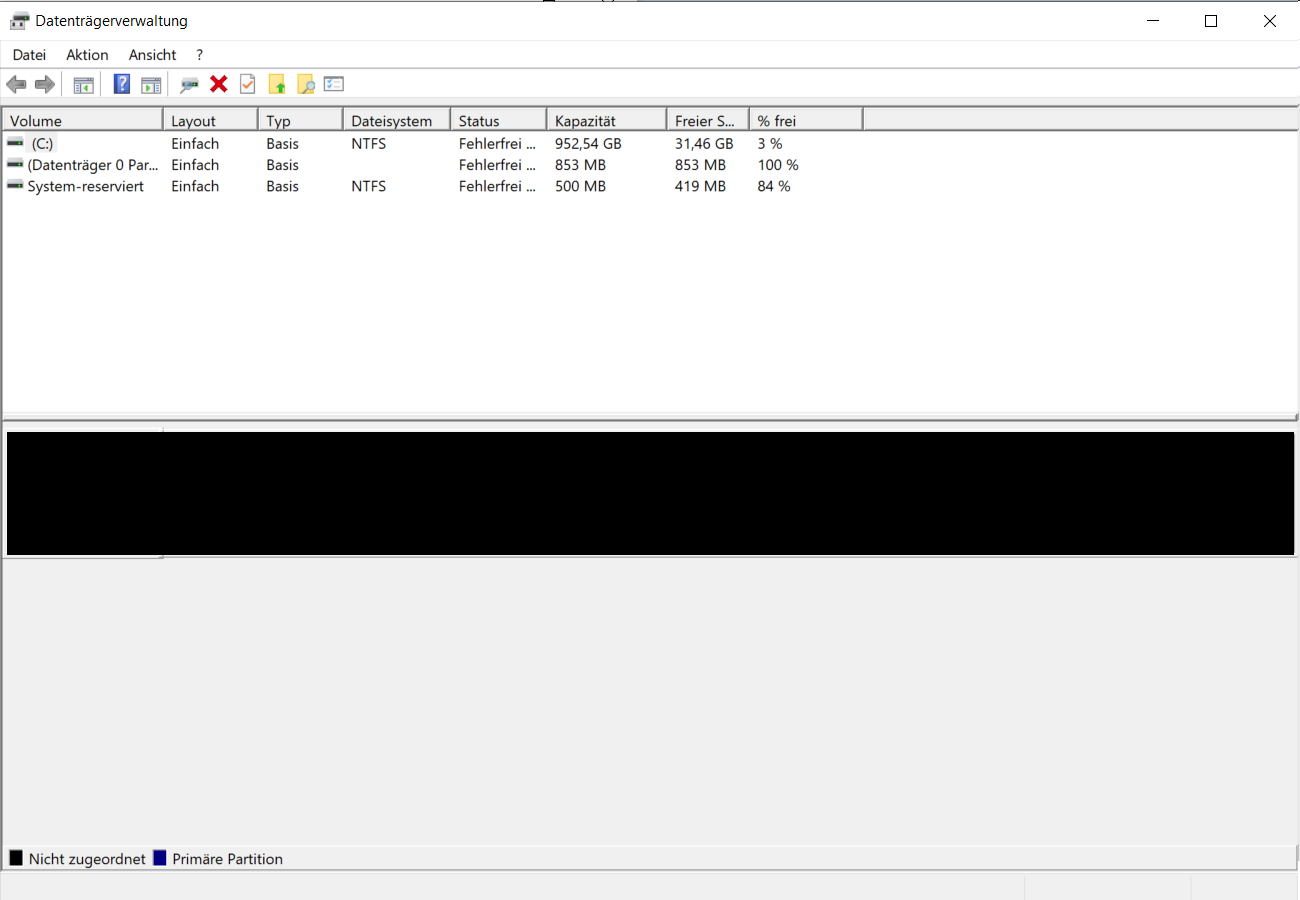Click the Datenträgerverwaltung title bar app icon

[19, 21]
